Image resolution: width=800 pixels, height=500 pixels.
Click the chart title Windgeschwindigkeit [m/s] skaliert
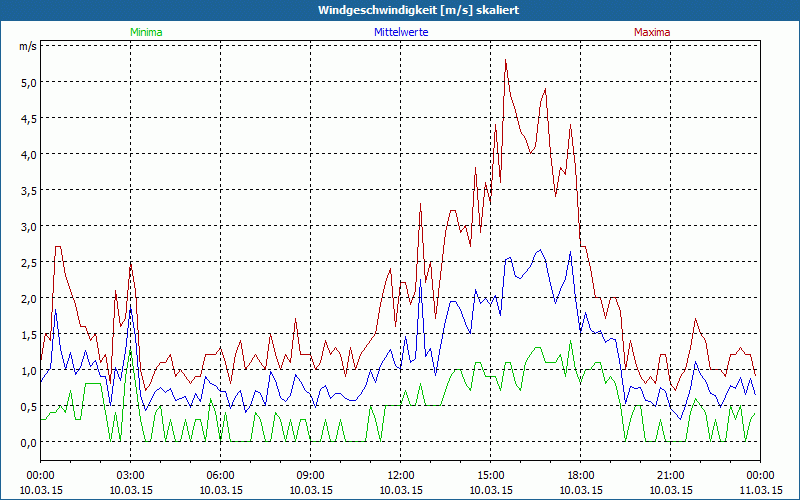(418, 10)
